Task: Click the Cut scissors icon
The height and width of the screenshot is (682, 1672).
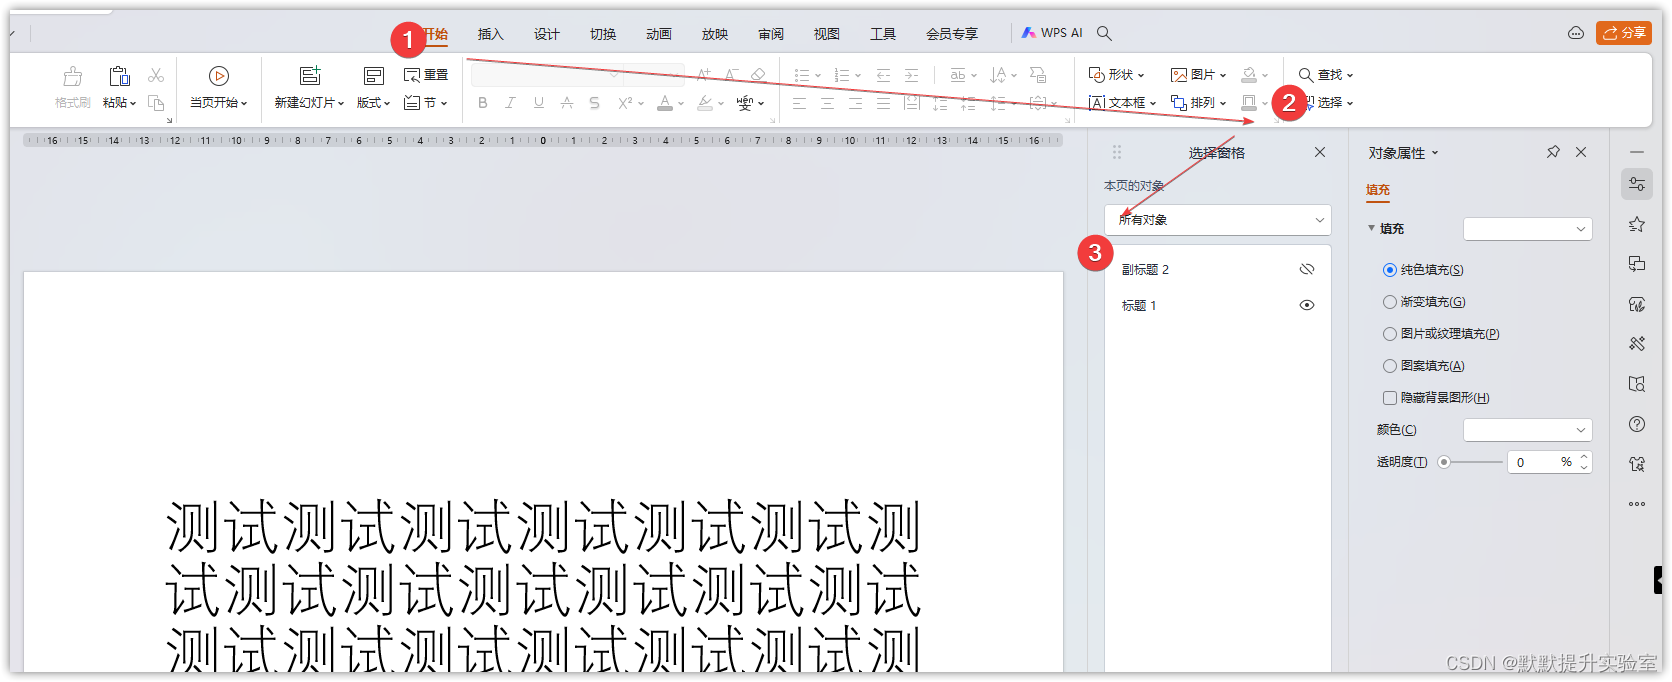Action: point(156,75)
